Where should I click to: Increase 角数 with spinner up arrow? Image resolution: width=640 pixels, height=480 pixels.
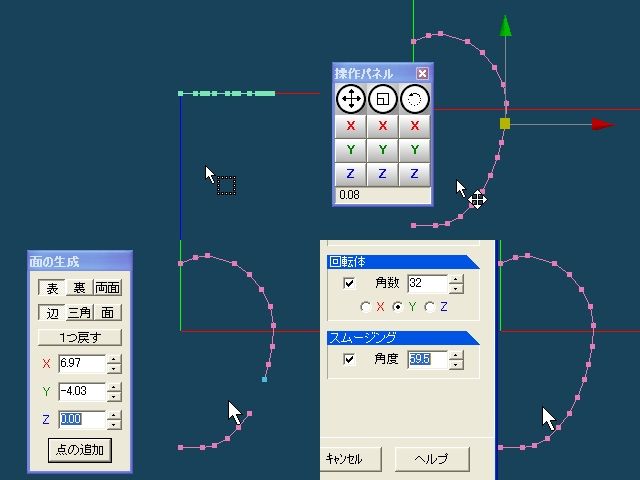click(x=456, y=279)
